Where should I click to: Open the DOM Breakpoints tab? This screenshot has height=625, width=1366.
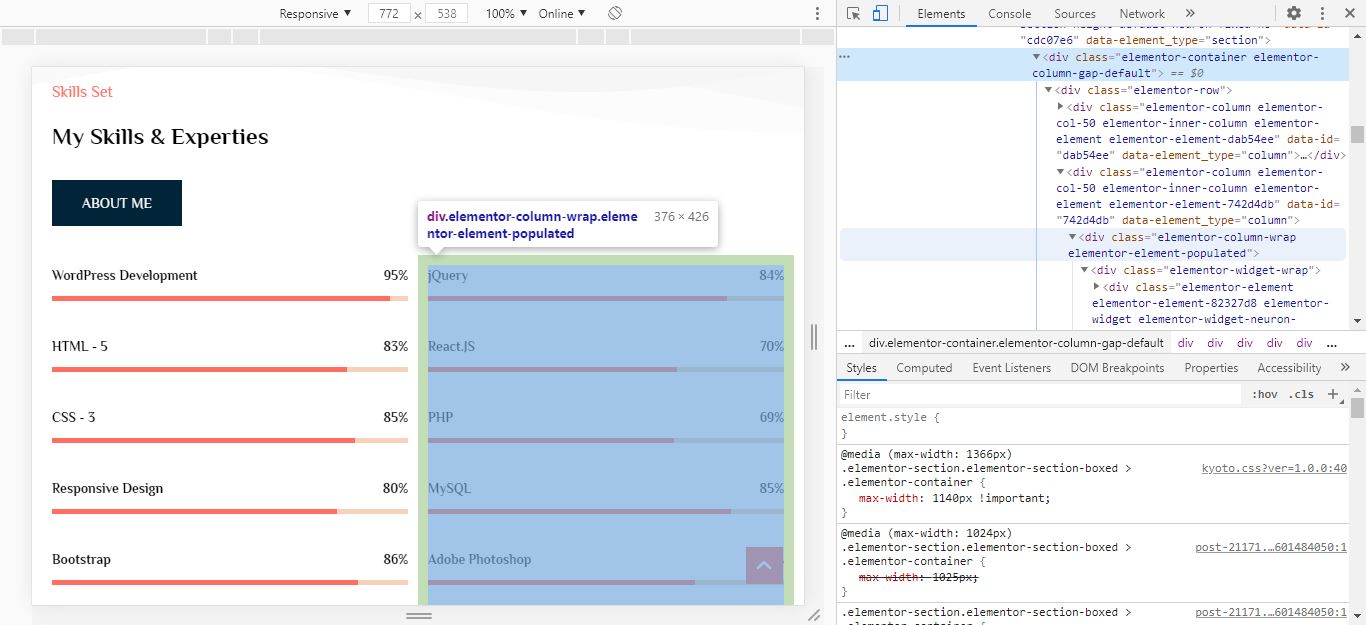(1117, 367)
